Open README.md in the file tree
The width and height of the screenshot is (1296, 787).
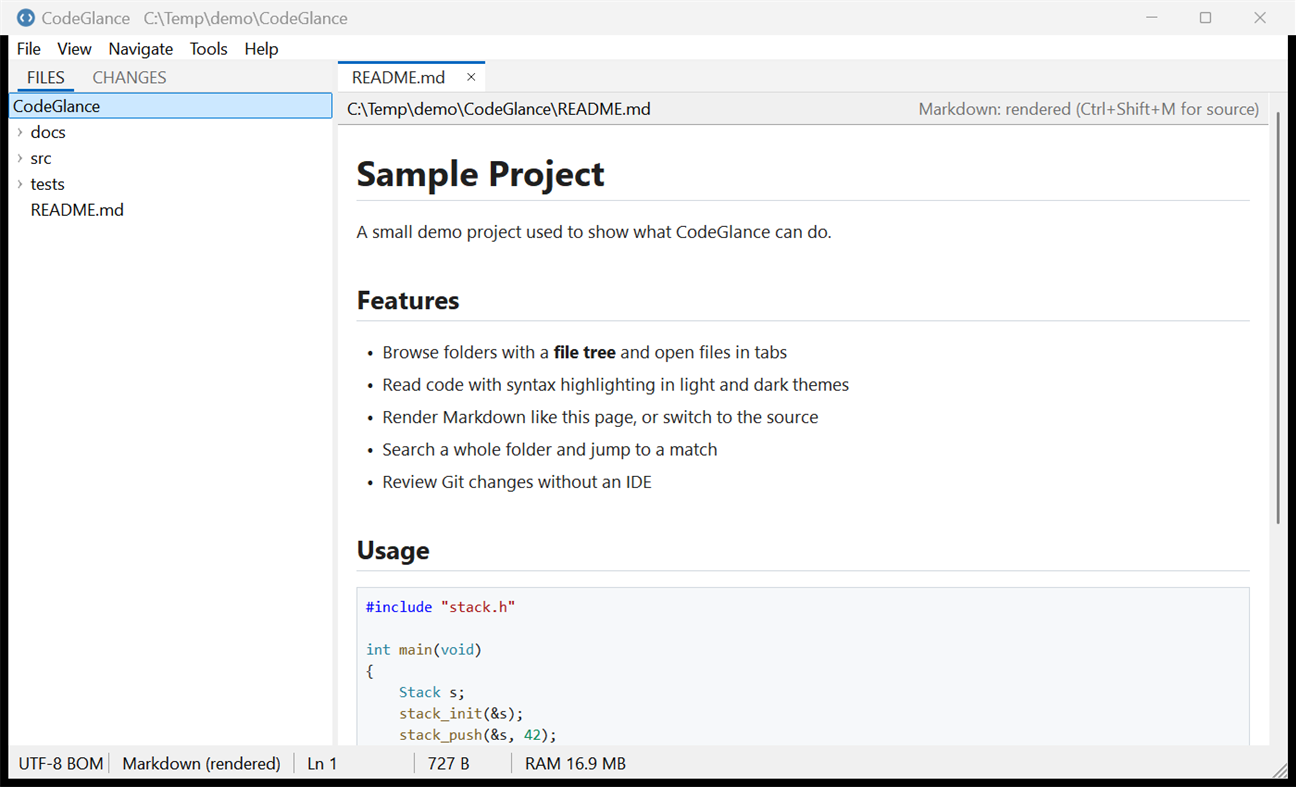click(x=77, y=210)
